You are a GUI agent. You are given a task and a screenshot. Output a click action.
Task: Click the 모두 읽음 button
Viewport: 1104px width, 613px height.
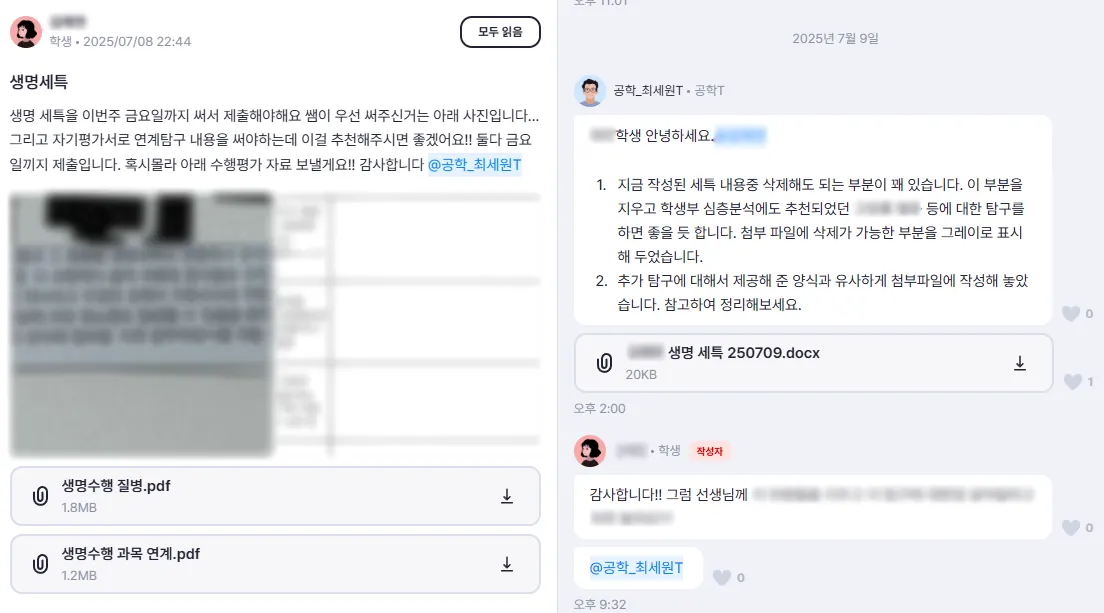pos(500,32)
